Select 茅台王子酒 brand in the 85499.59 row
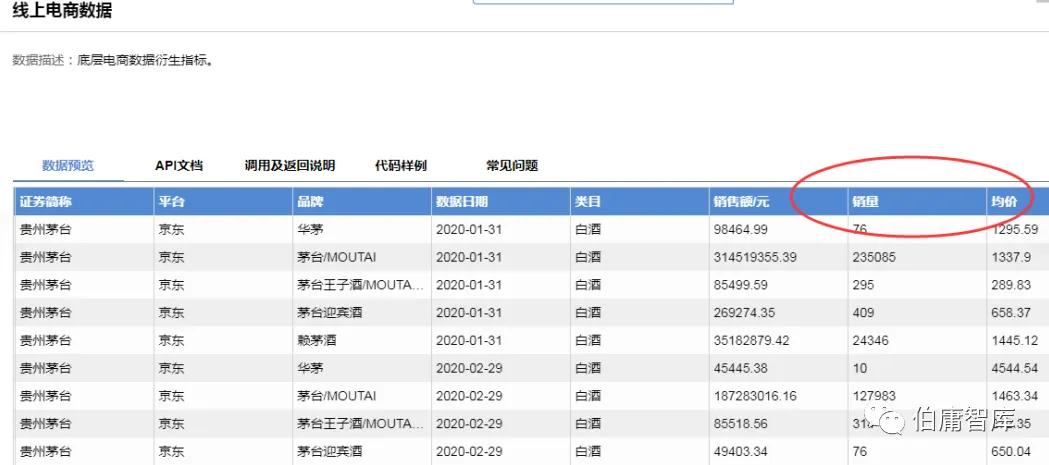The height and width of the screenshot is (465, 1049). [x=361, y=285]
